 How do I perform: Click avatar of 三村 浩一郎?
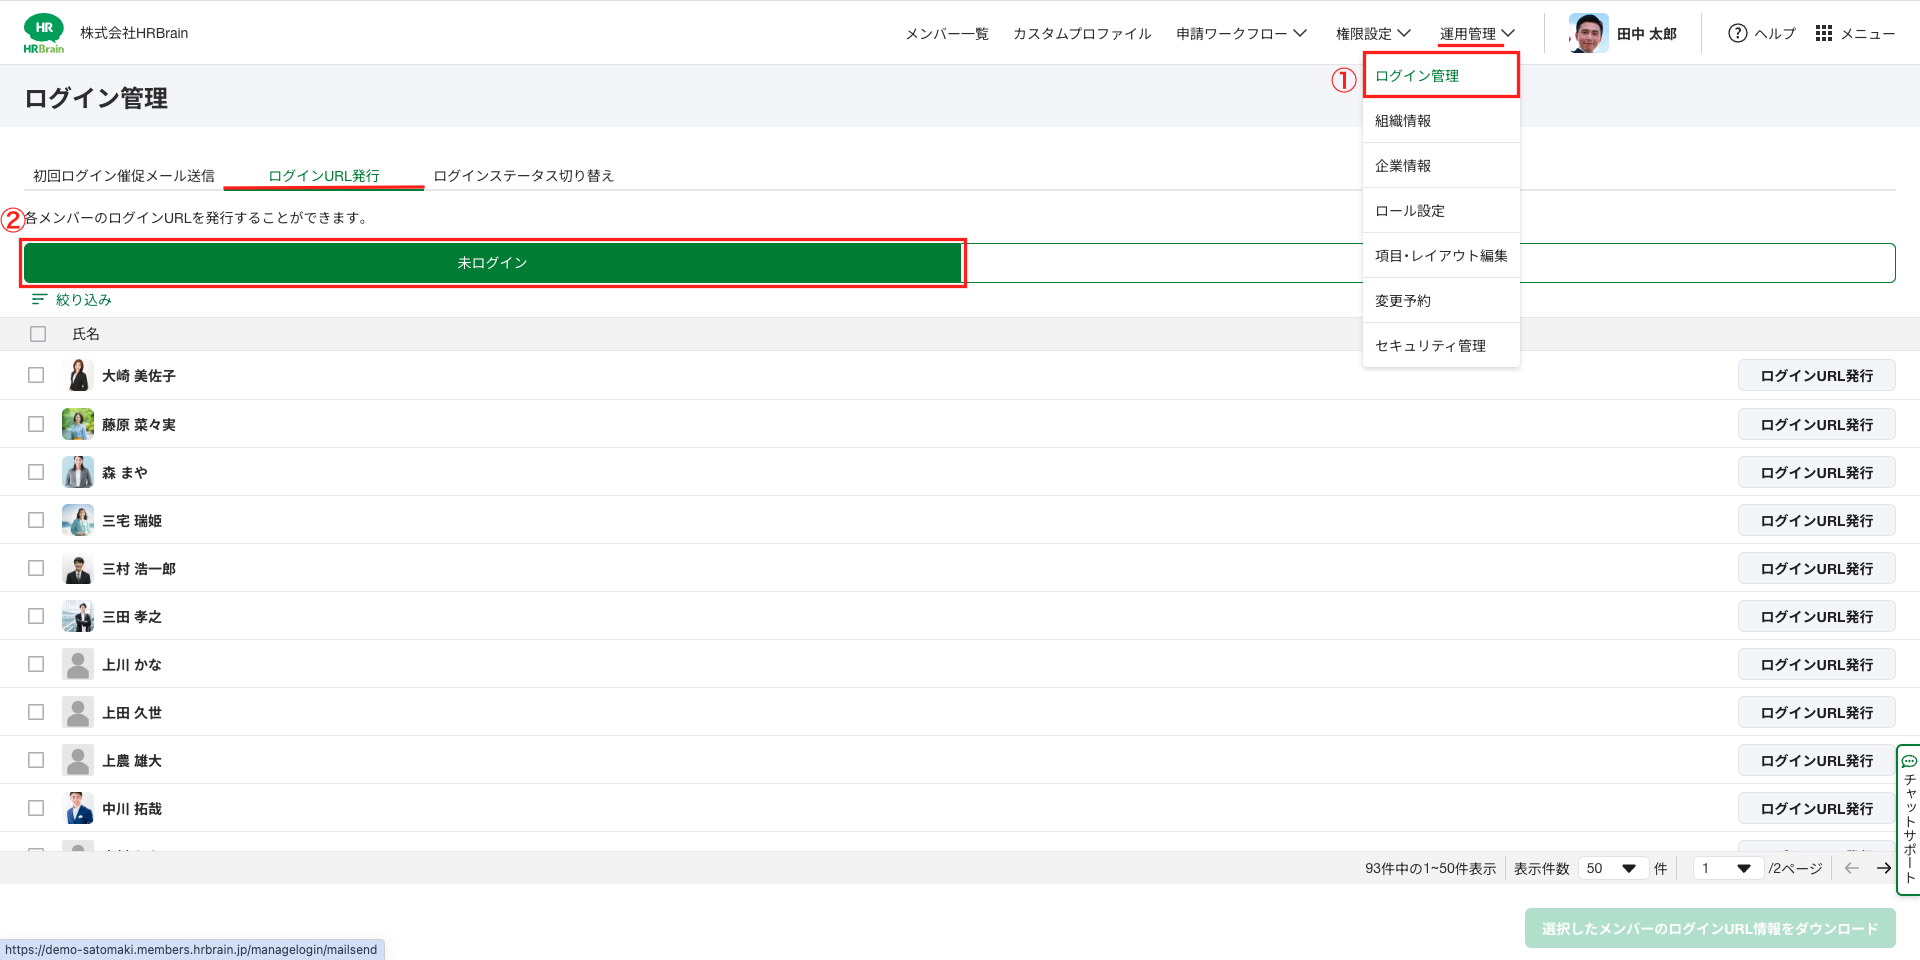(78, 568)
